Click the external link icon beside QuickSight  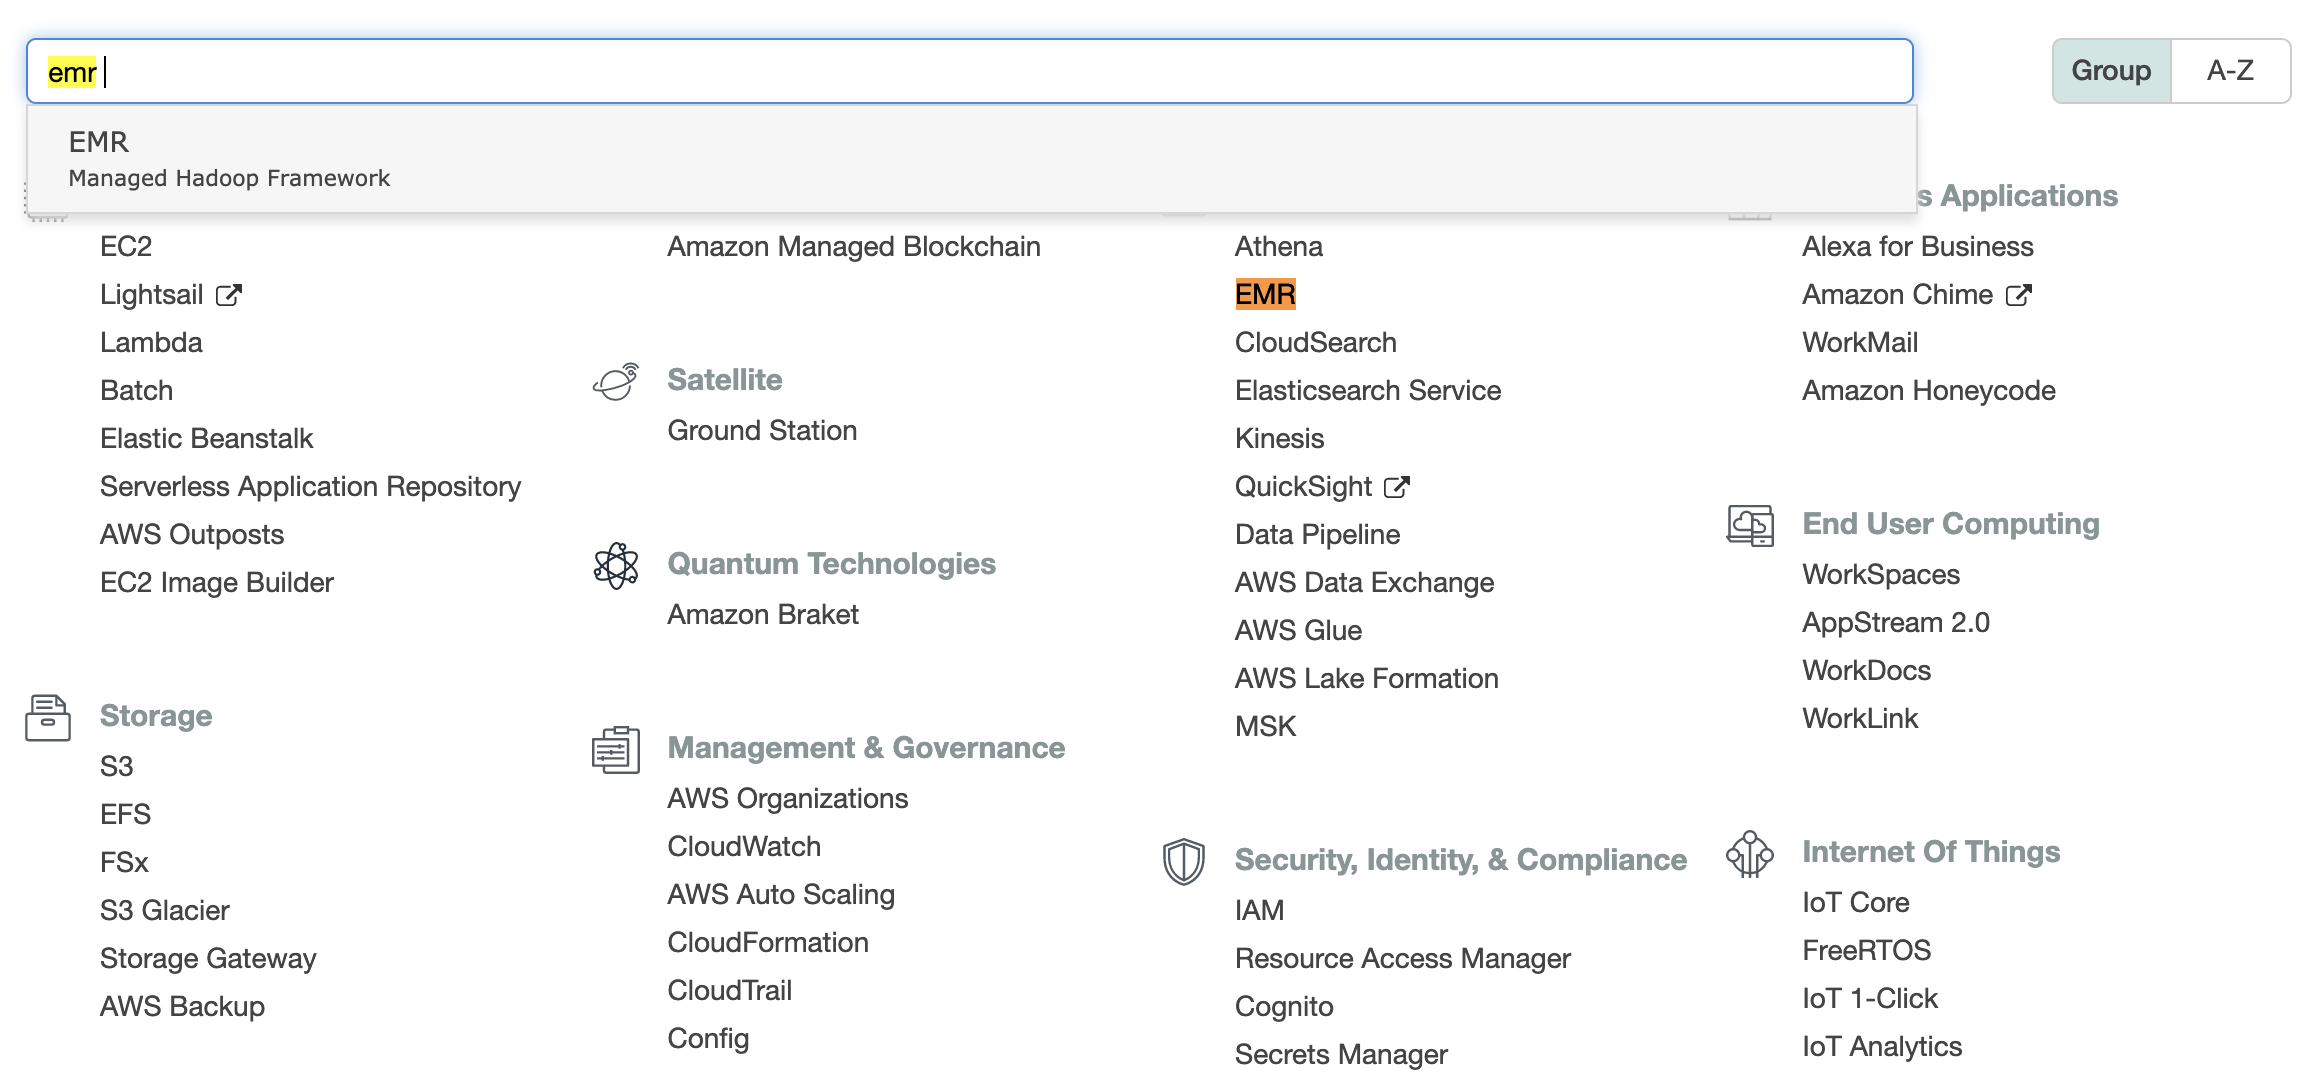1396,487
